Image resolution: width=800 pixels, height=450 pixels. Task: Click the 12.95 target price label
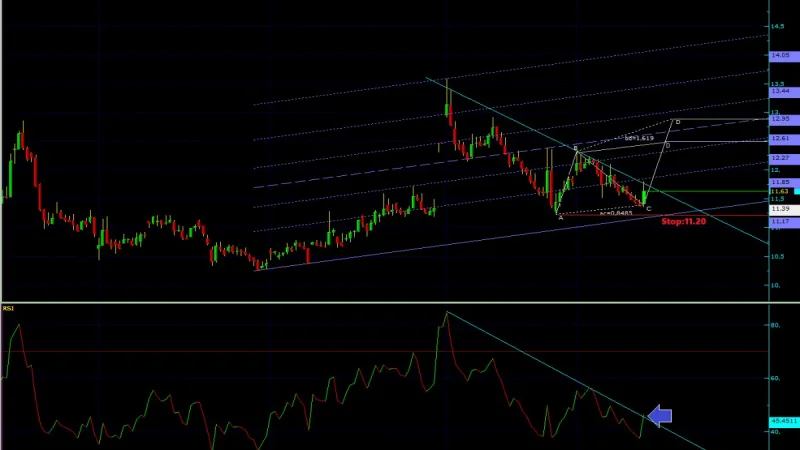784,119
